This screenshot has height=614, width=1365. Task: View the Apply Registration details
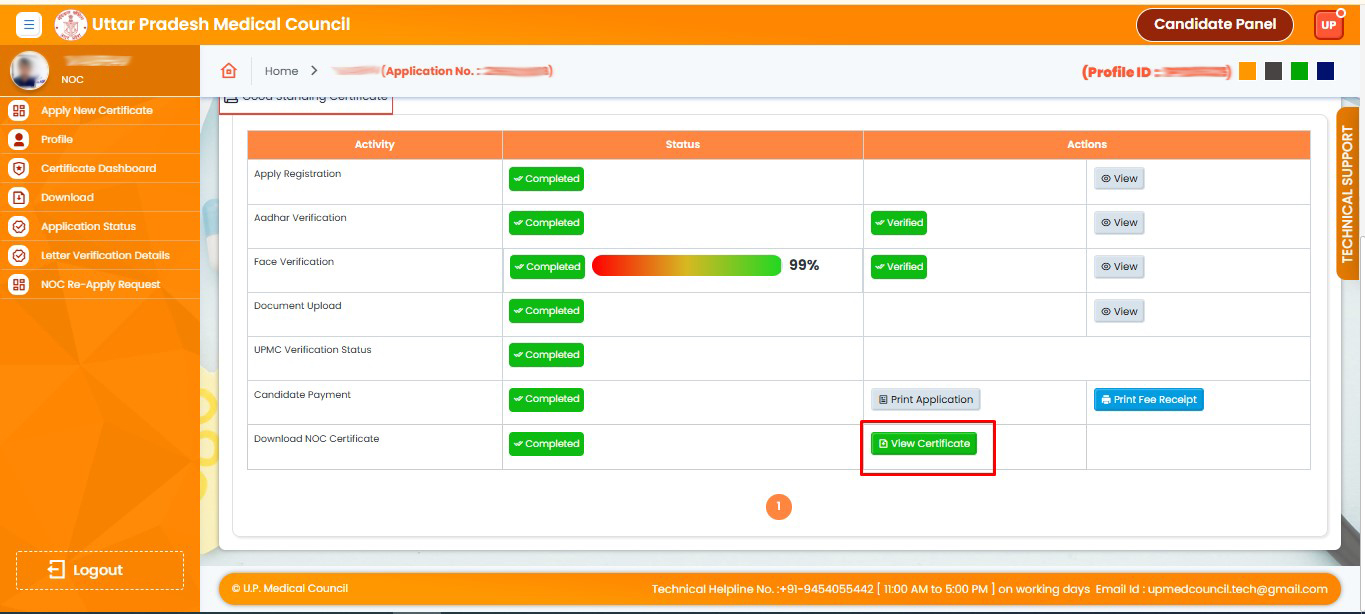tap(1119, 179)
